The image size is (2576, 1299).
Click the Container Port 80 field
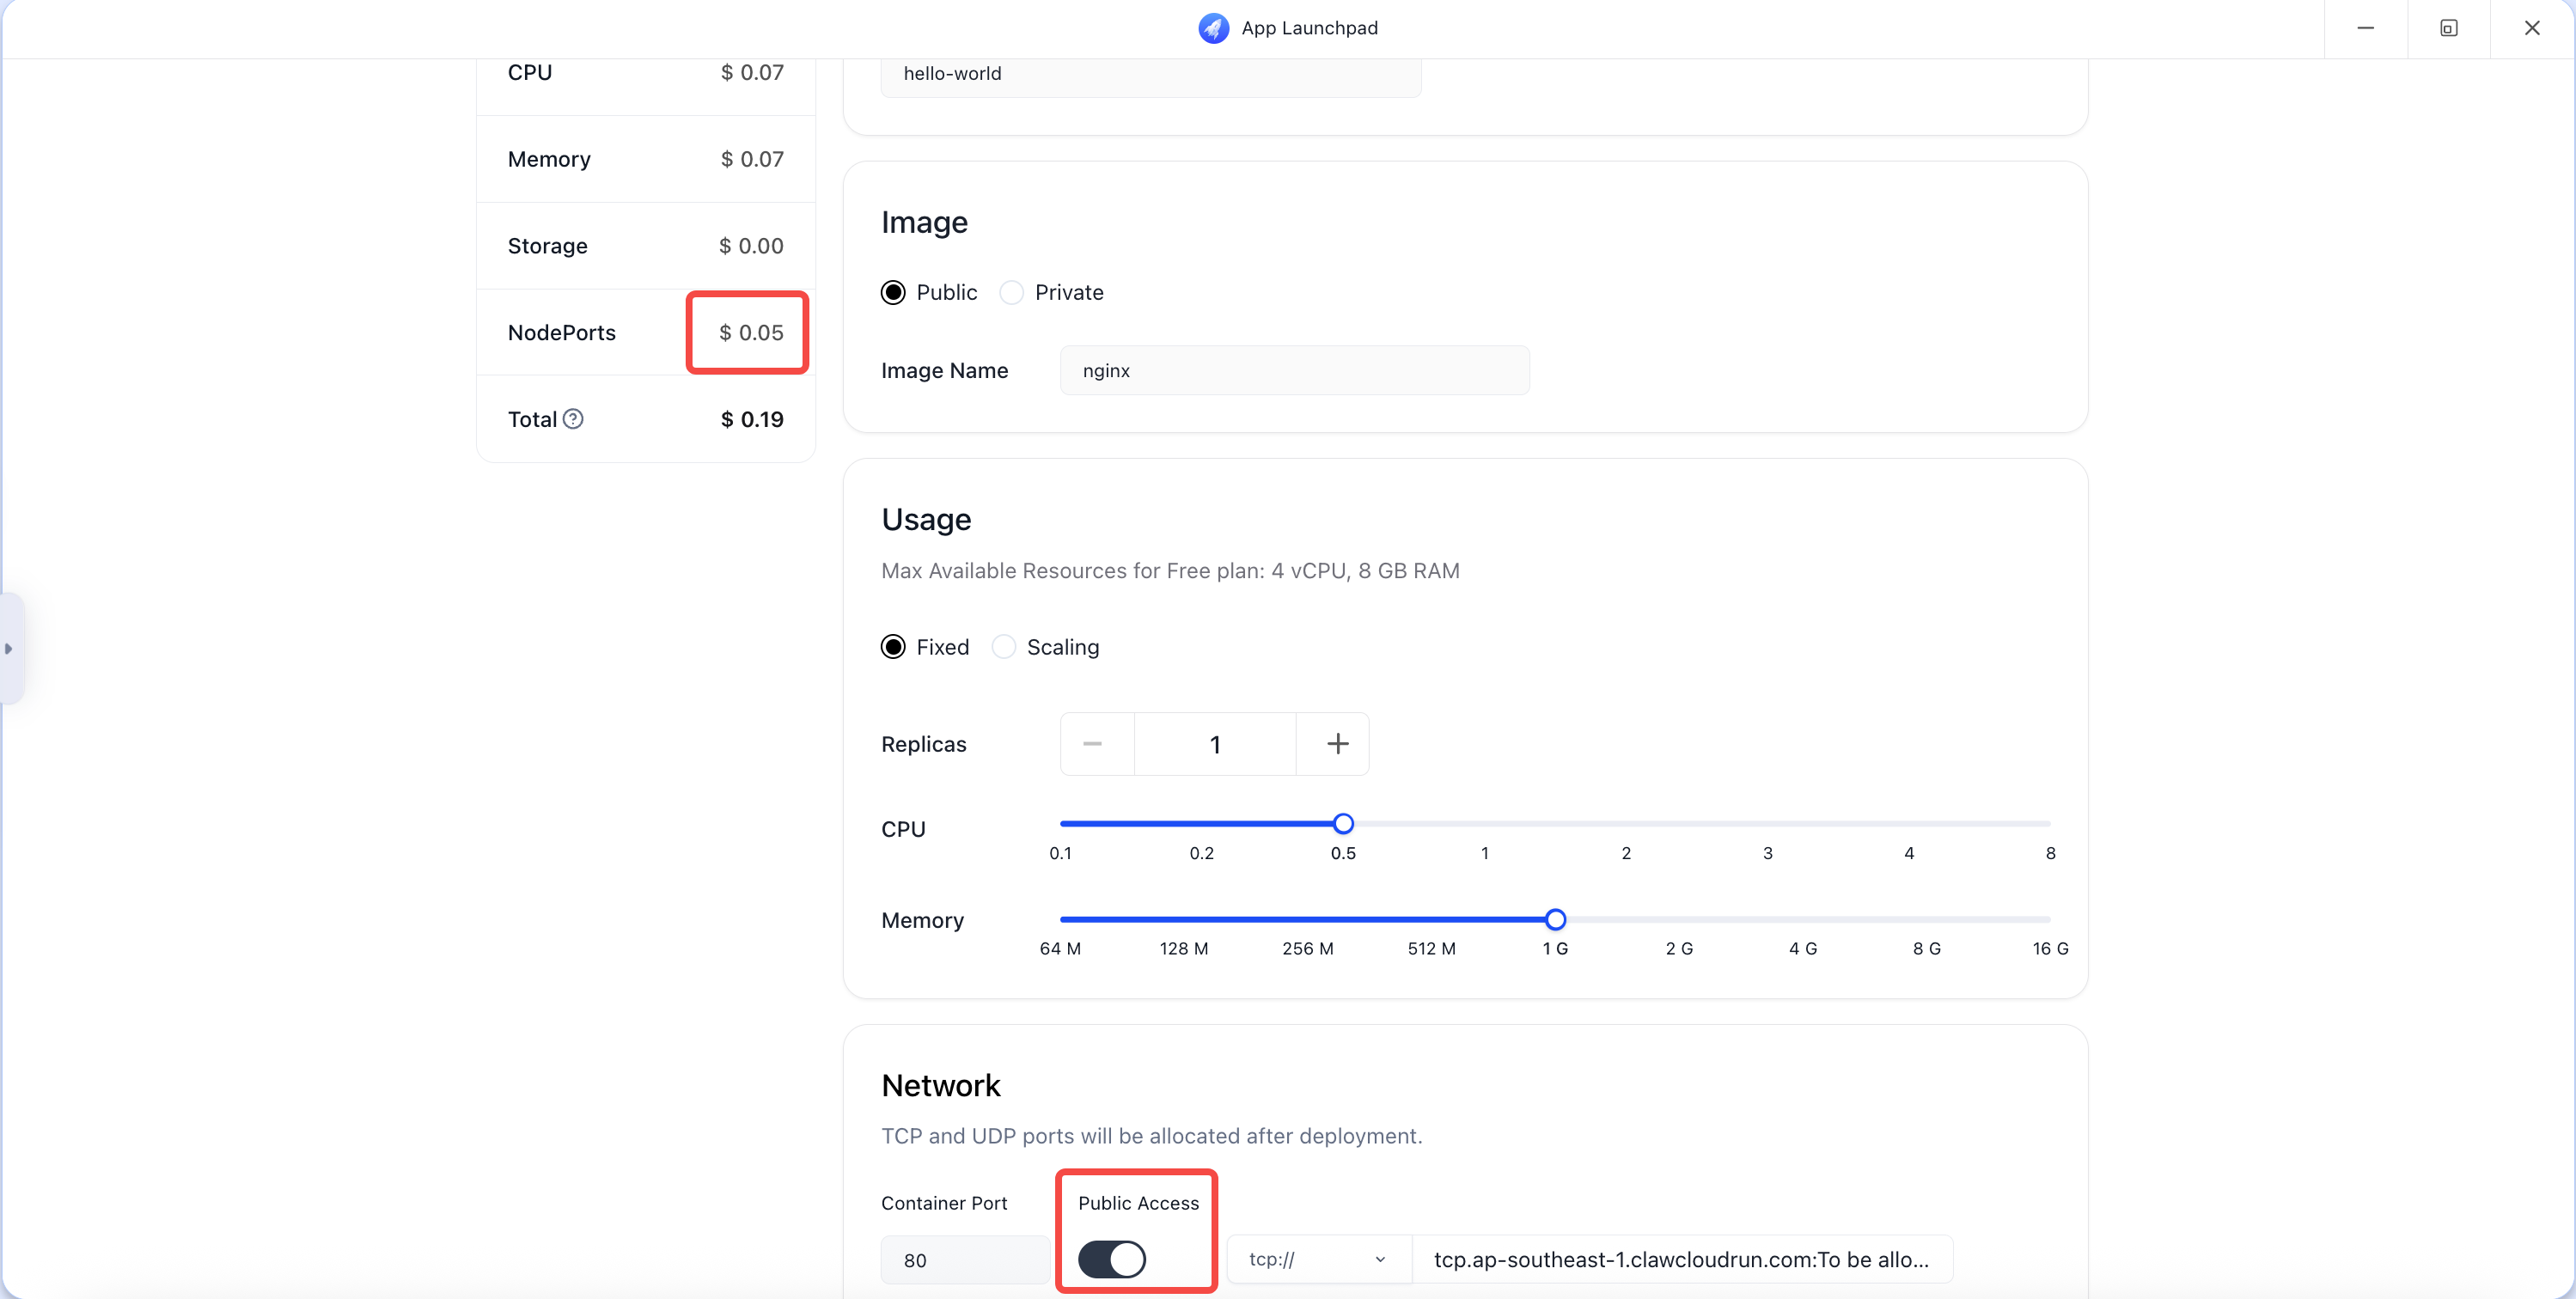click(x=964, y=1259)
